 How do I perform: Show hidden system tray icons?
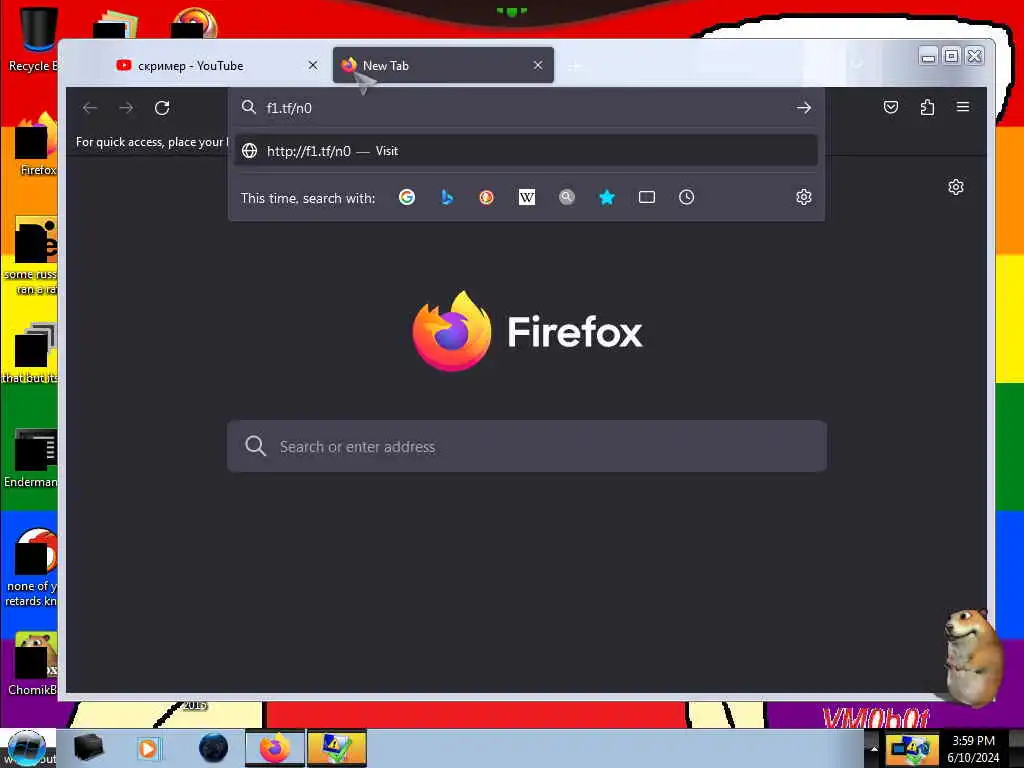(x=874, y=749)
